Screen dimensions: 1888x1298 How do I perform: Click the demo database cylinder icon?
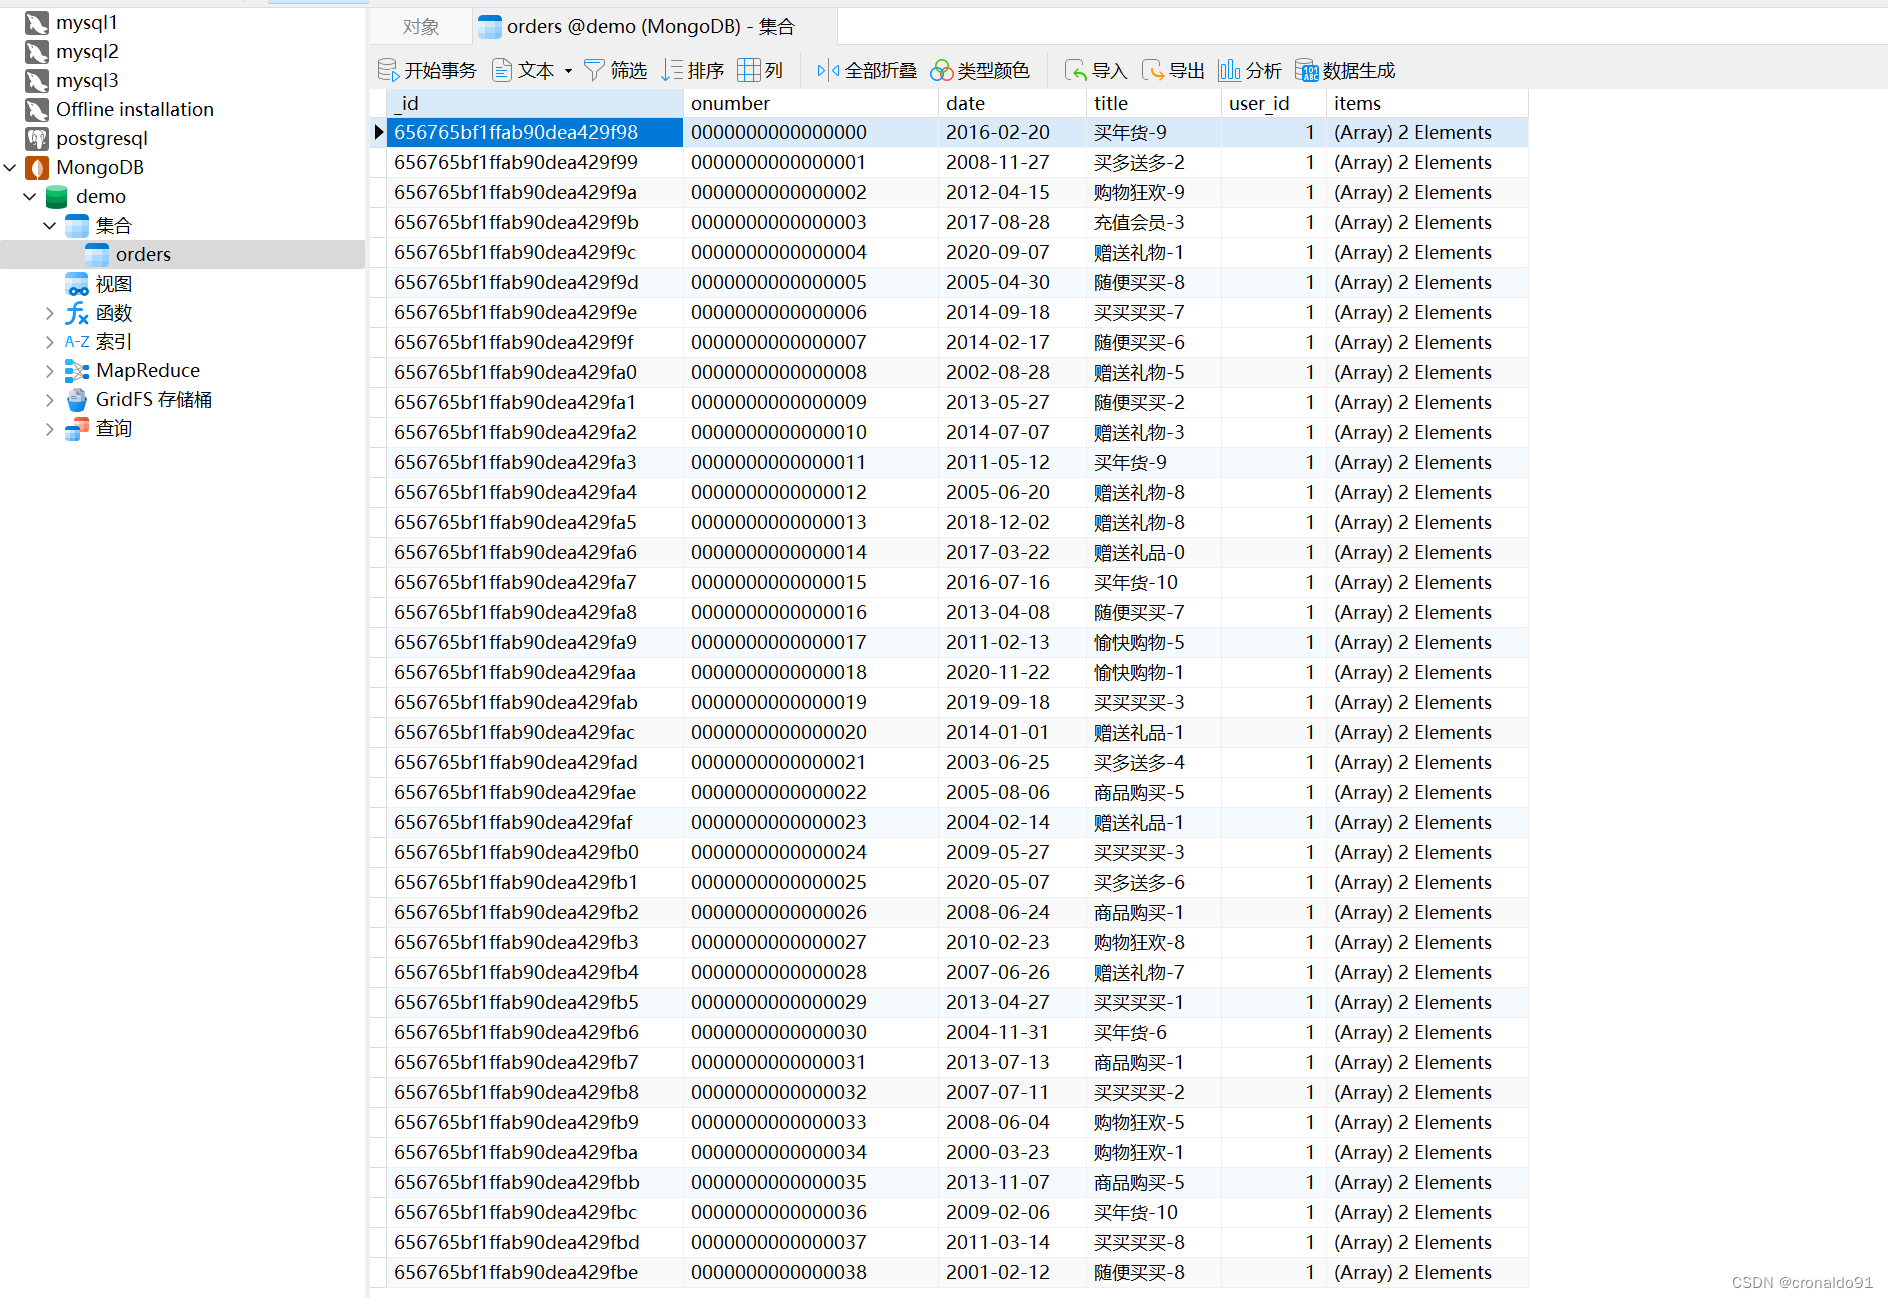(x=57, y=196)
